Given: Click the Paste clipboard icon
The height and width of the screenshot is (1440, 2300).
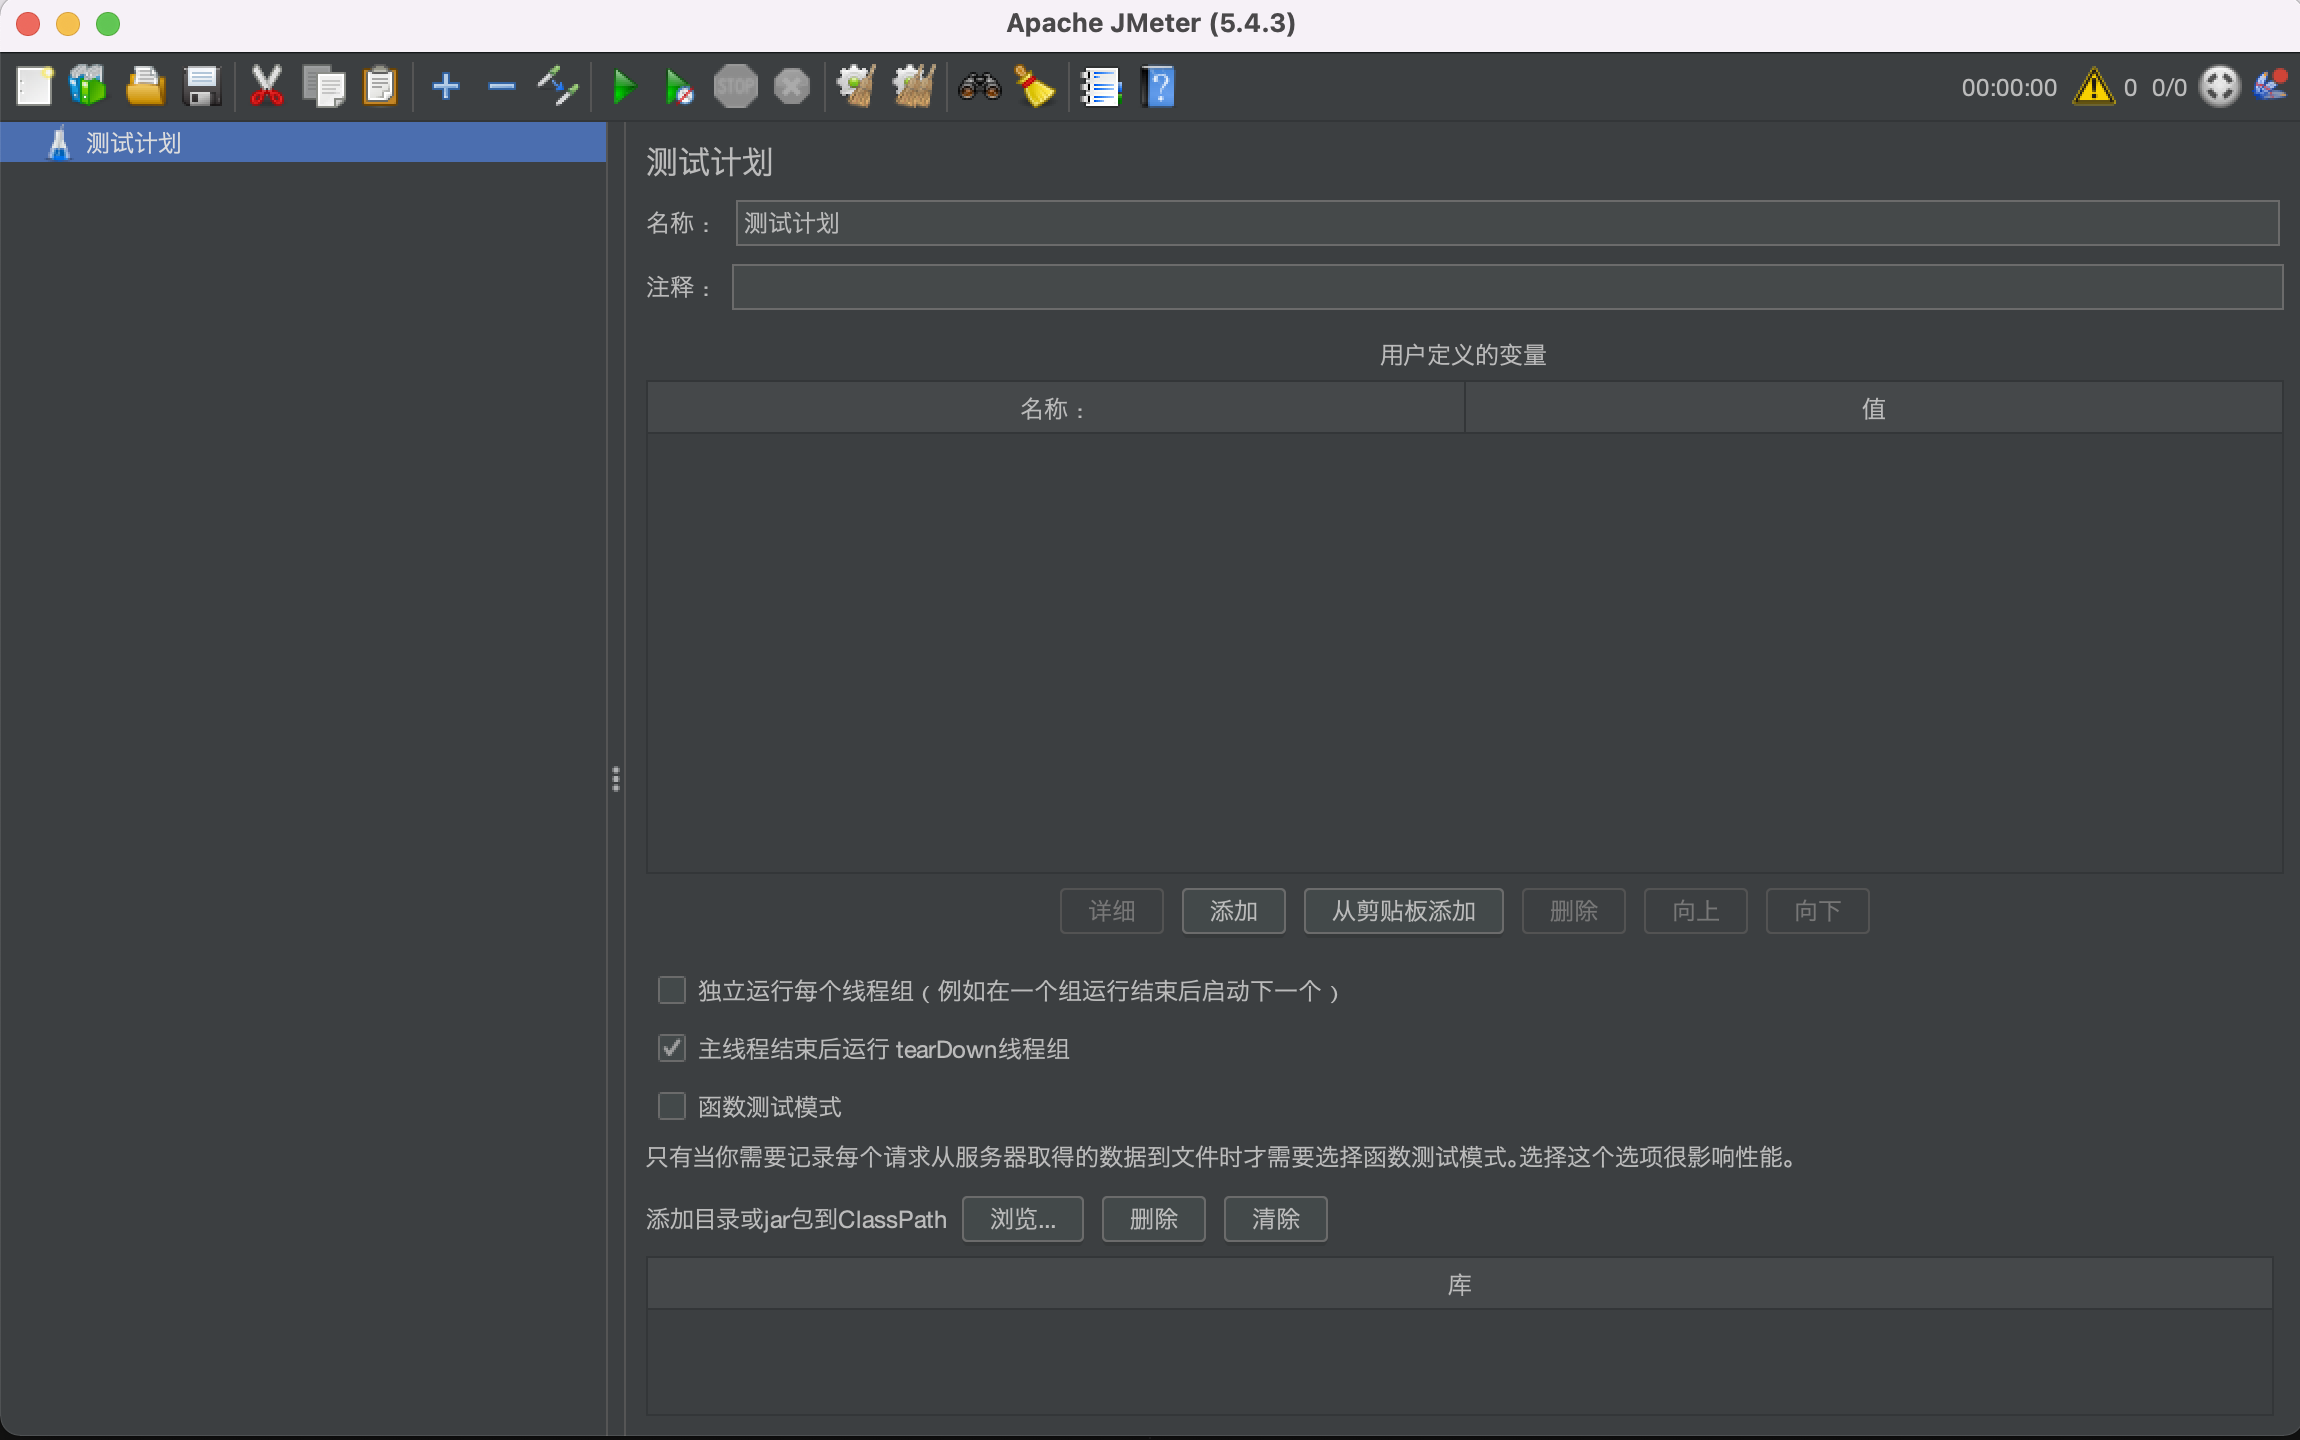Looking at the screenshot, I should point(380,87).
